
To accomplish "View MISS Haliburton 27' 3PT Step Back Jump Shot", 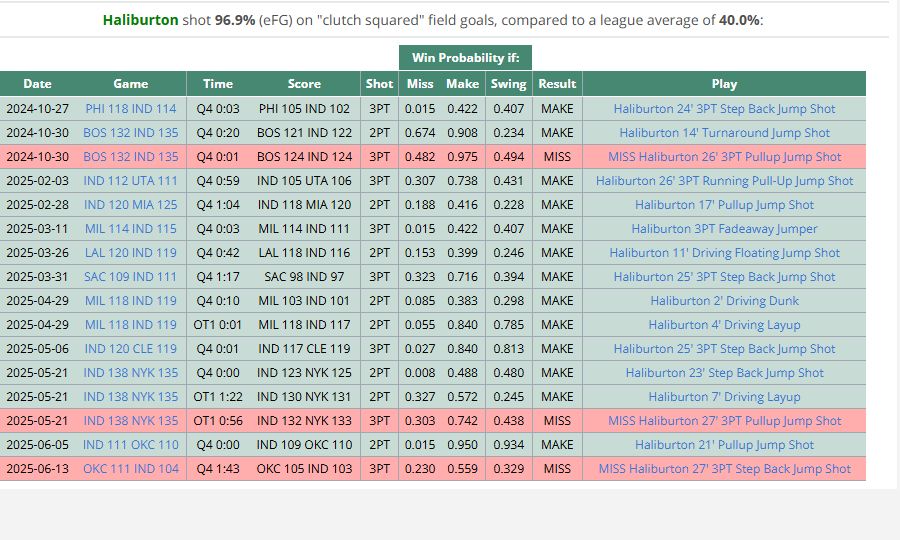I will (x=724, y=469).
